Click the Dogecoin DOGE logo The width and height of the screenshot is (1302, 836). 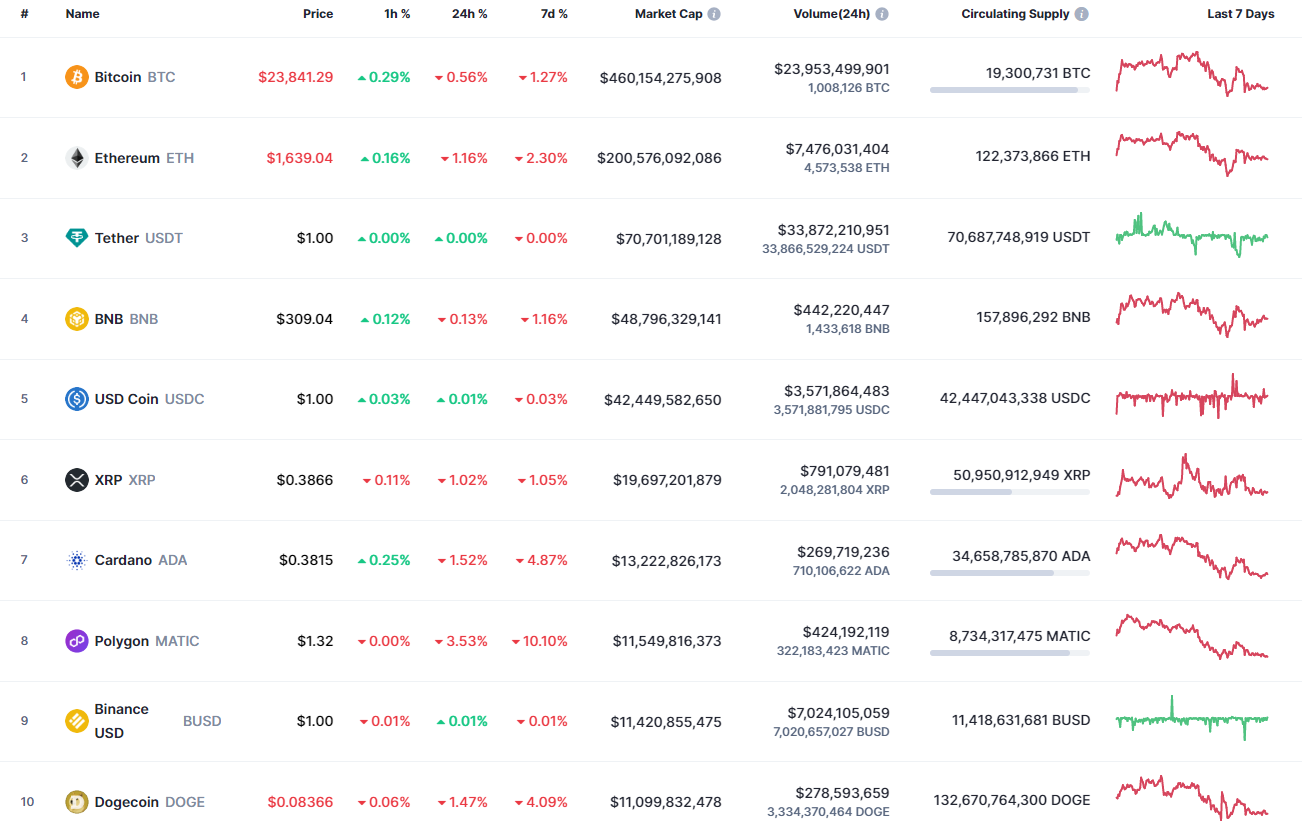pos(76,802)
